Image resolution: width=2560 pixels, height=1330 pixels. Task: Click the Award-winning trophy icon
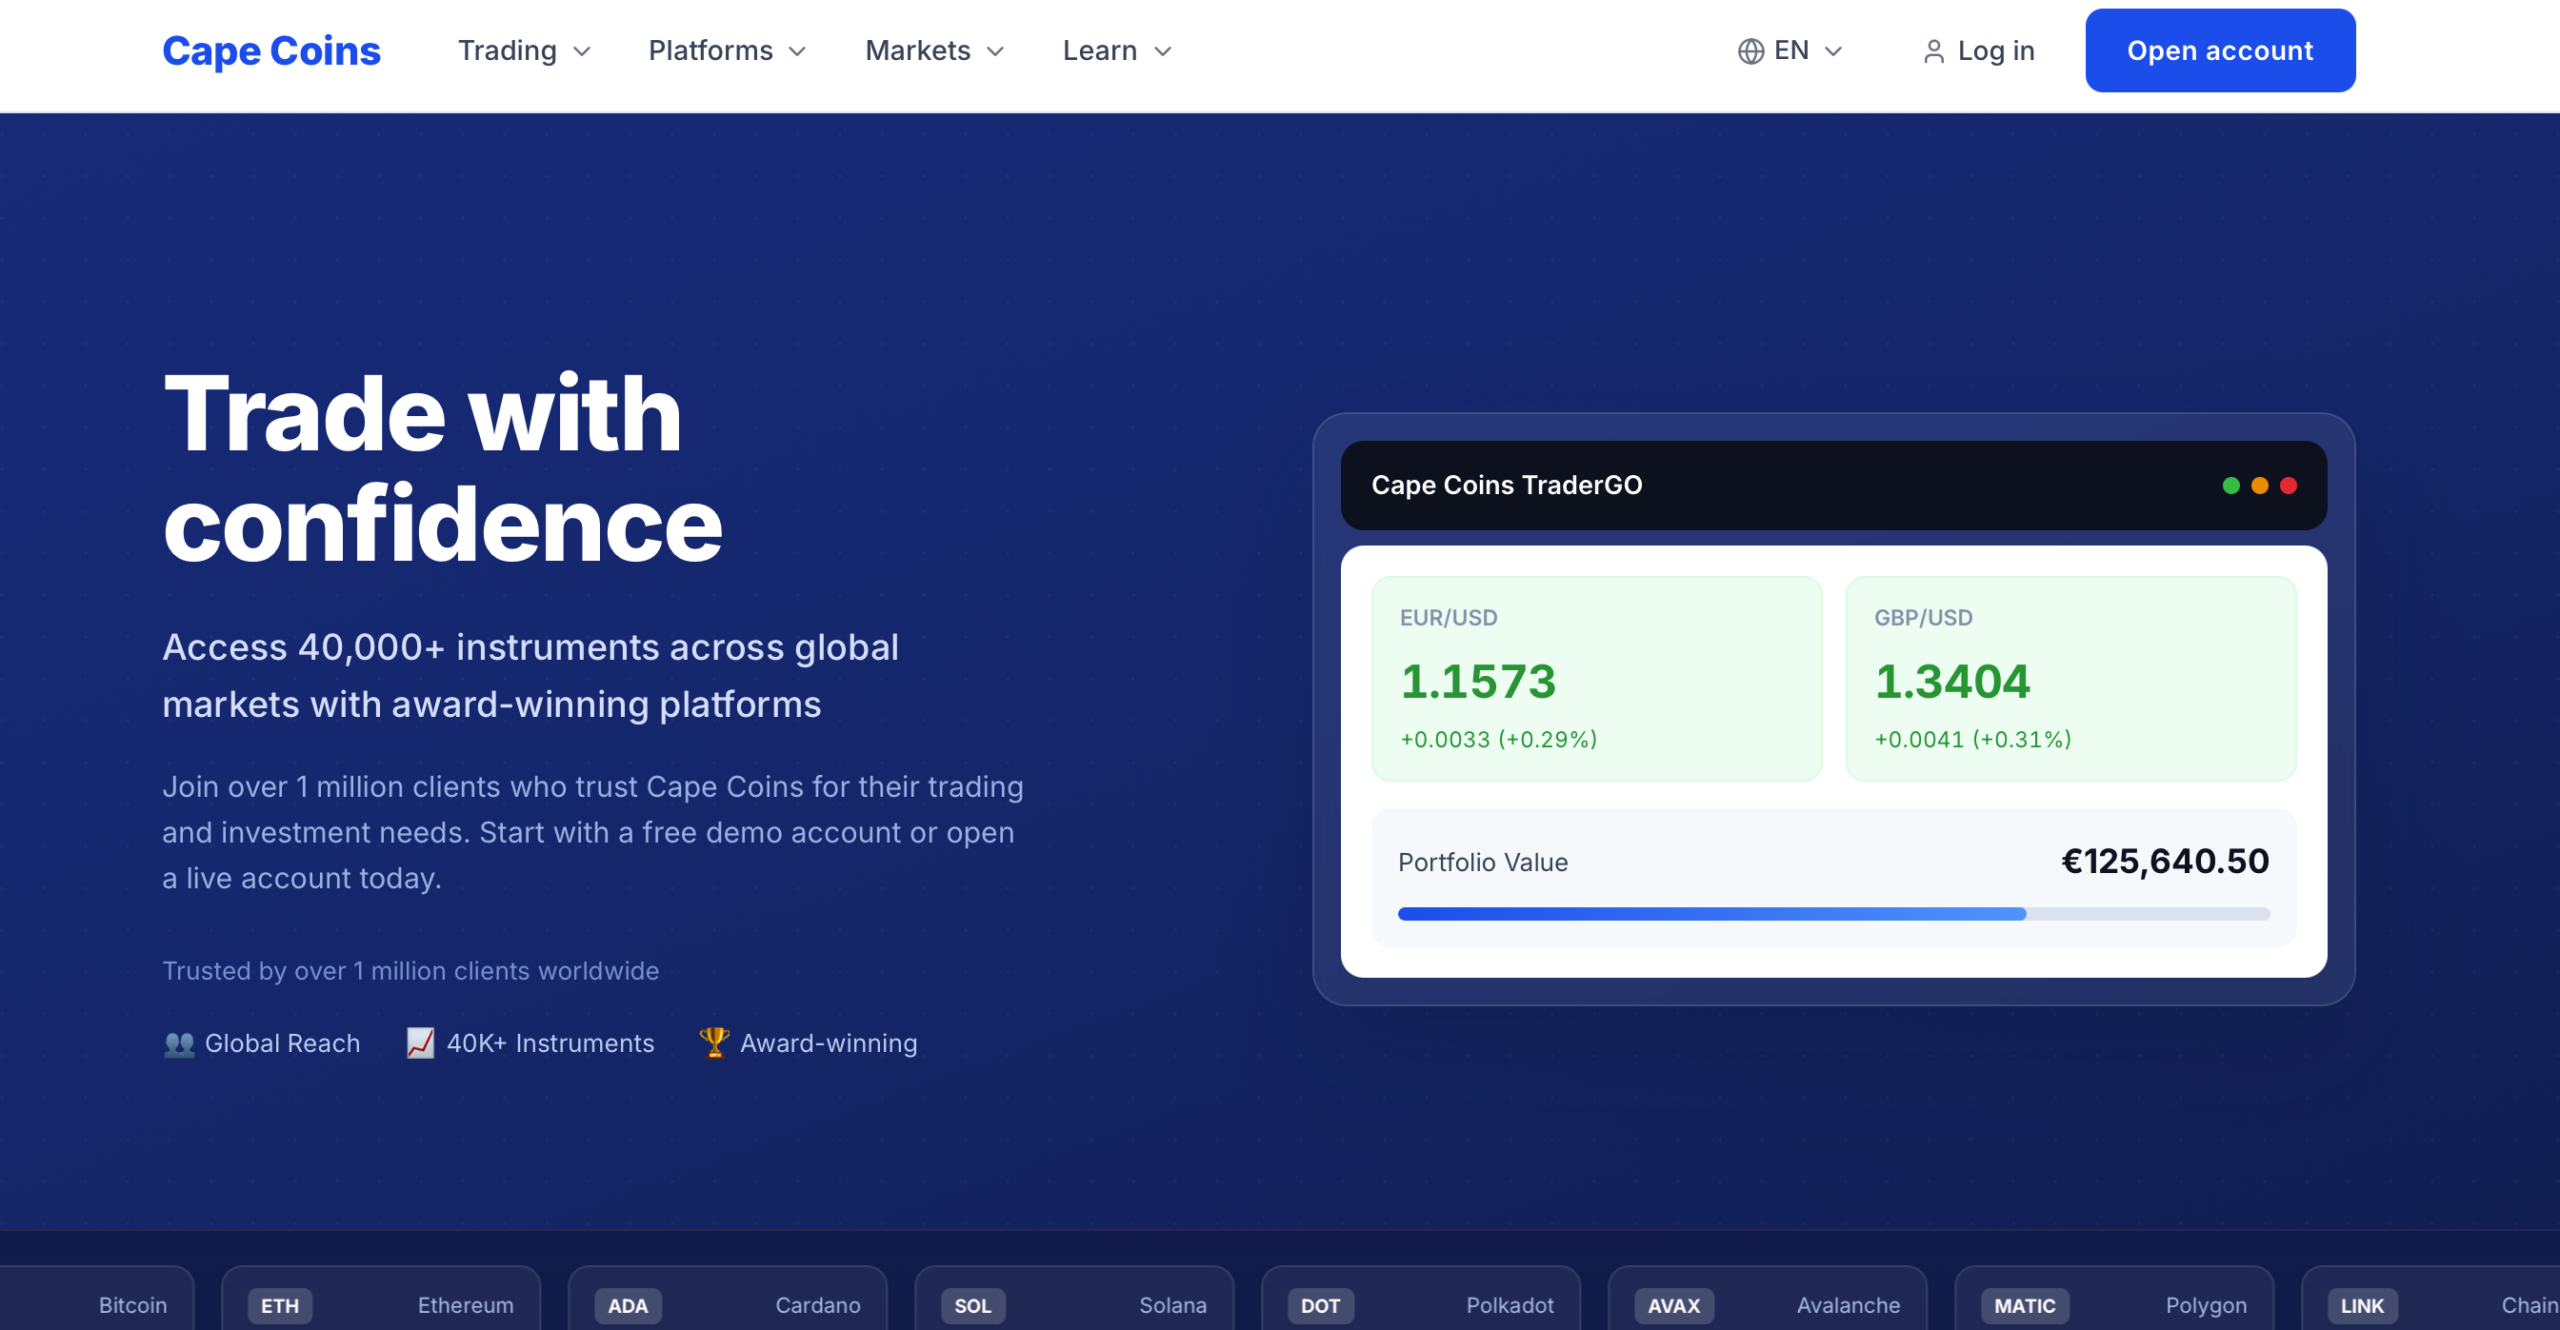(714, 1042)
